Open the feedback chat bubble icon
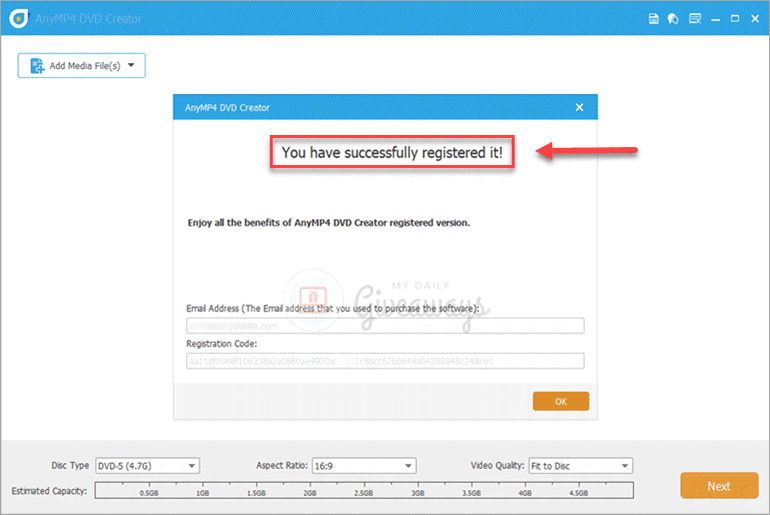Screen dimensions: 770x515 tap(673, 18)
